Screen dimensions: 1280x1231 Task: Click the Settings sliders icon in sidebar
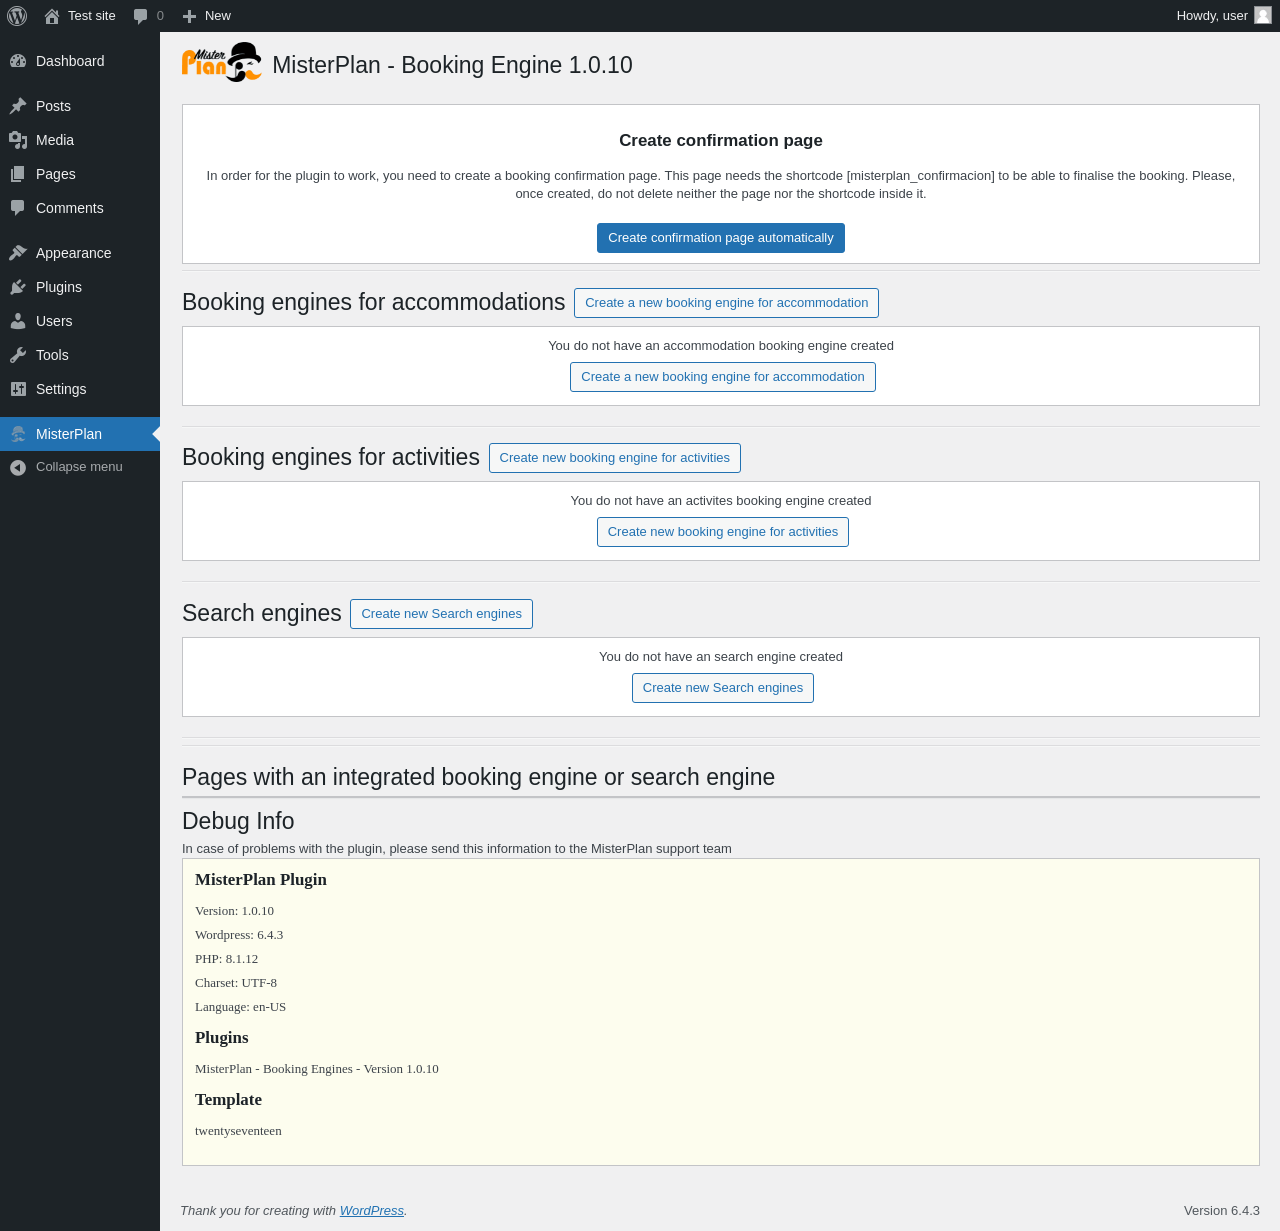pos(18,389)
